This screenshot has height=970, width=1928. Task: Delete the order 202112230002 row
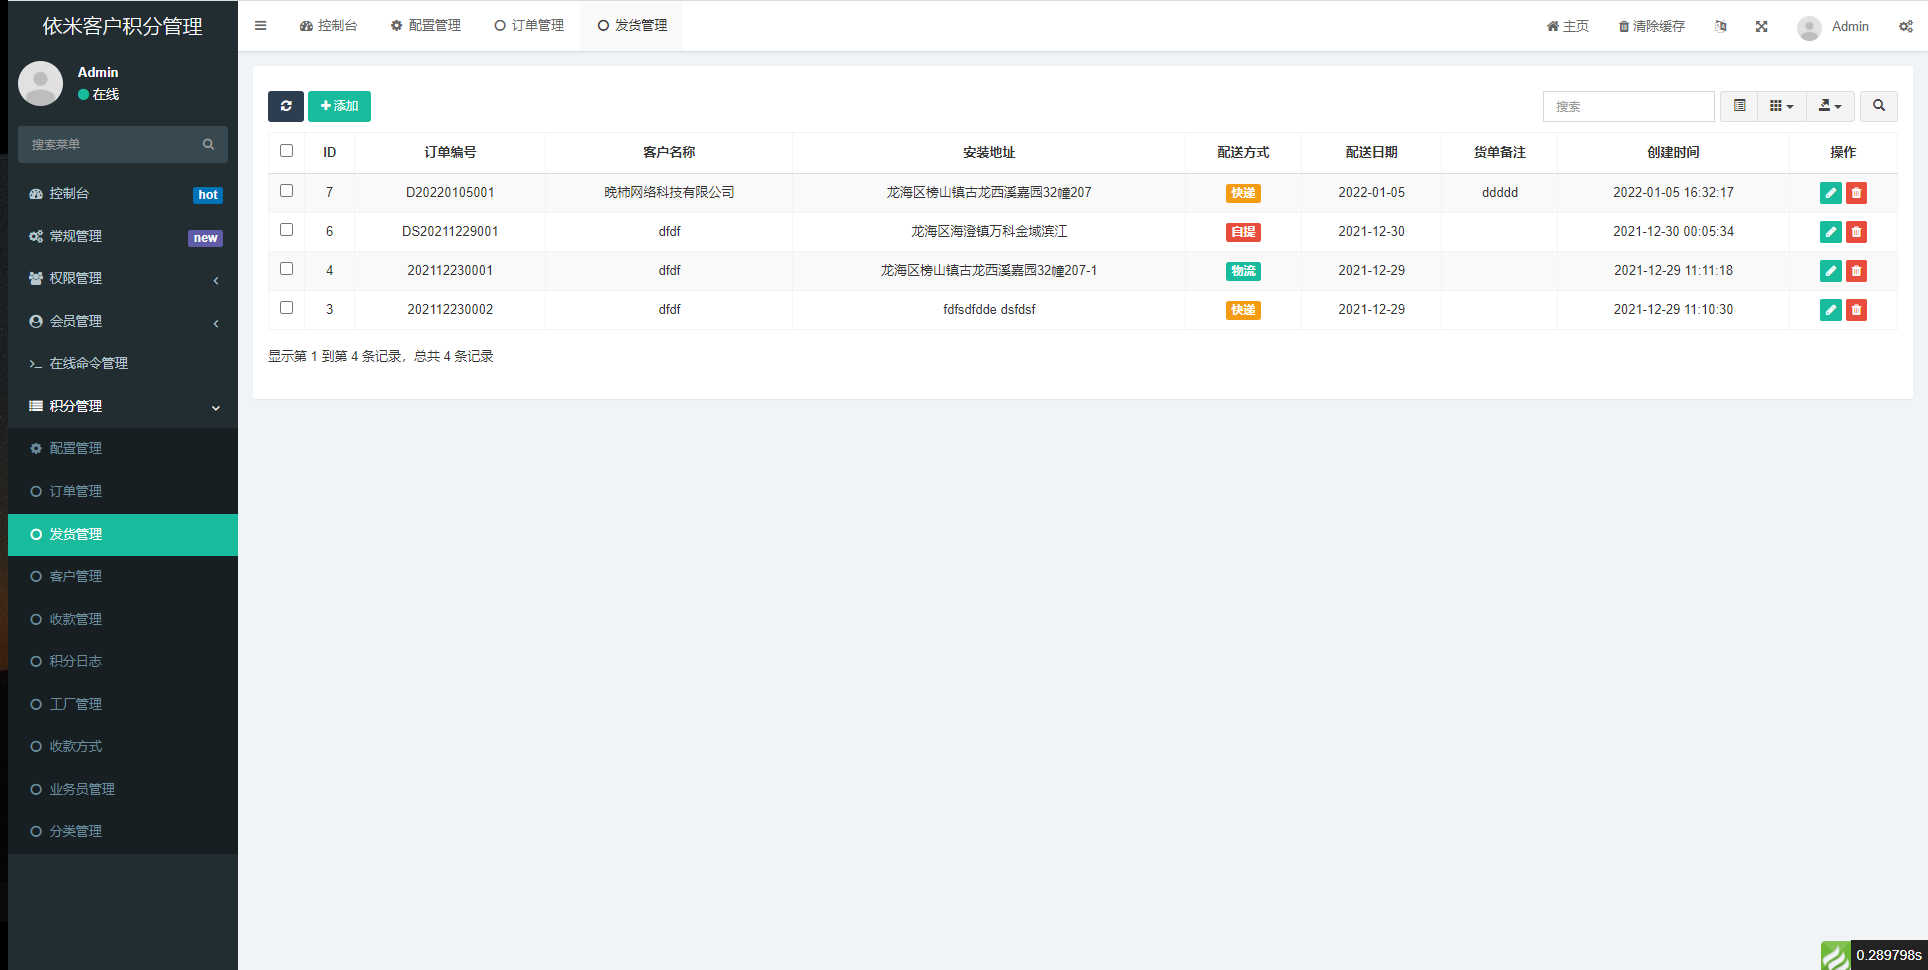tap(1856, 310)
